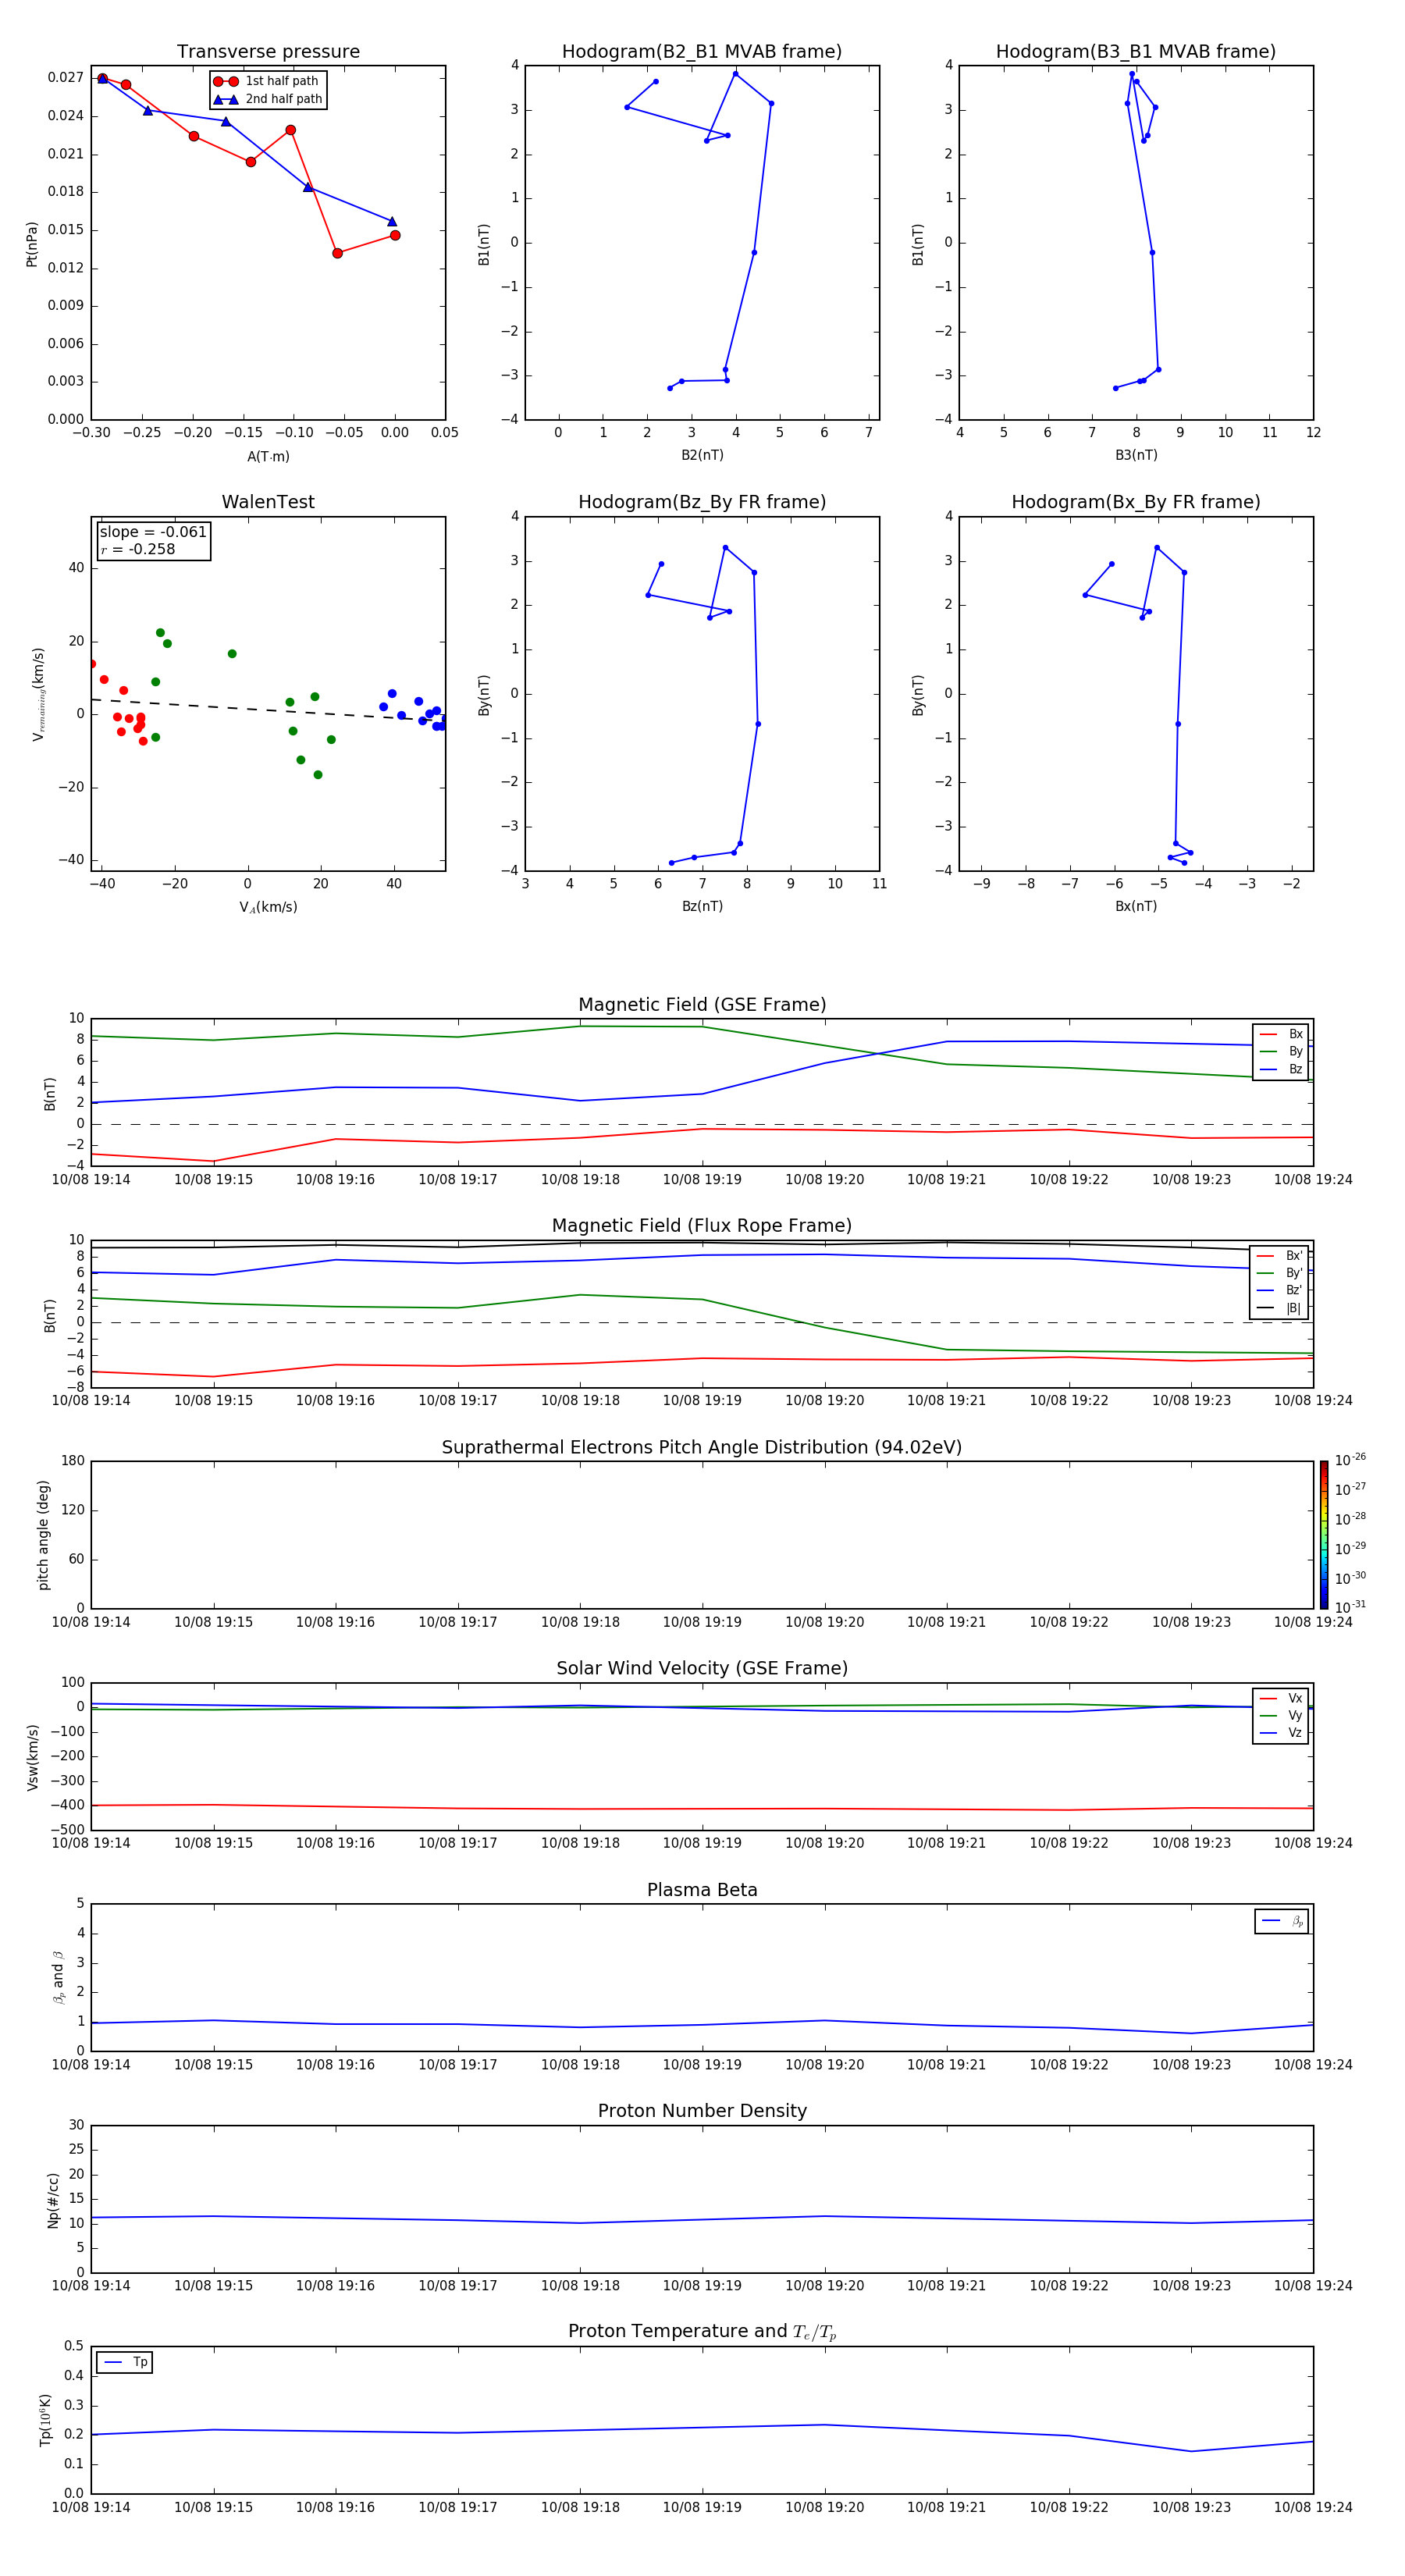Click the "Solar Wind Velocity (GSE Frame)" title
The width and height of the screenshot is (1405, 2576).
(702, 1668)
